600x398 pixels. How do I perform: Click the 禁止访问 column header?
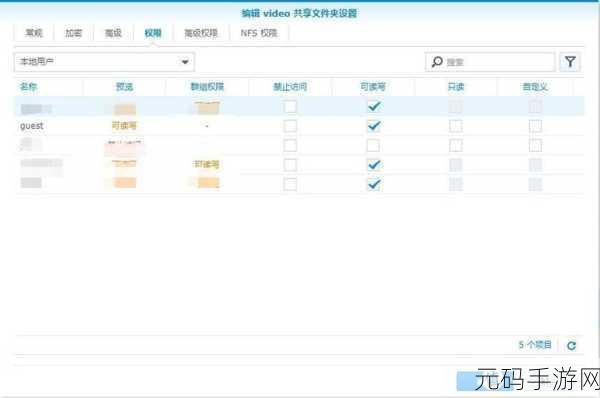(x=290, y=86)
